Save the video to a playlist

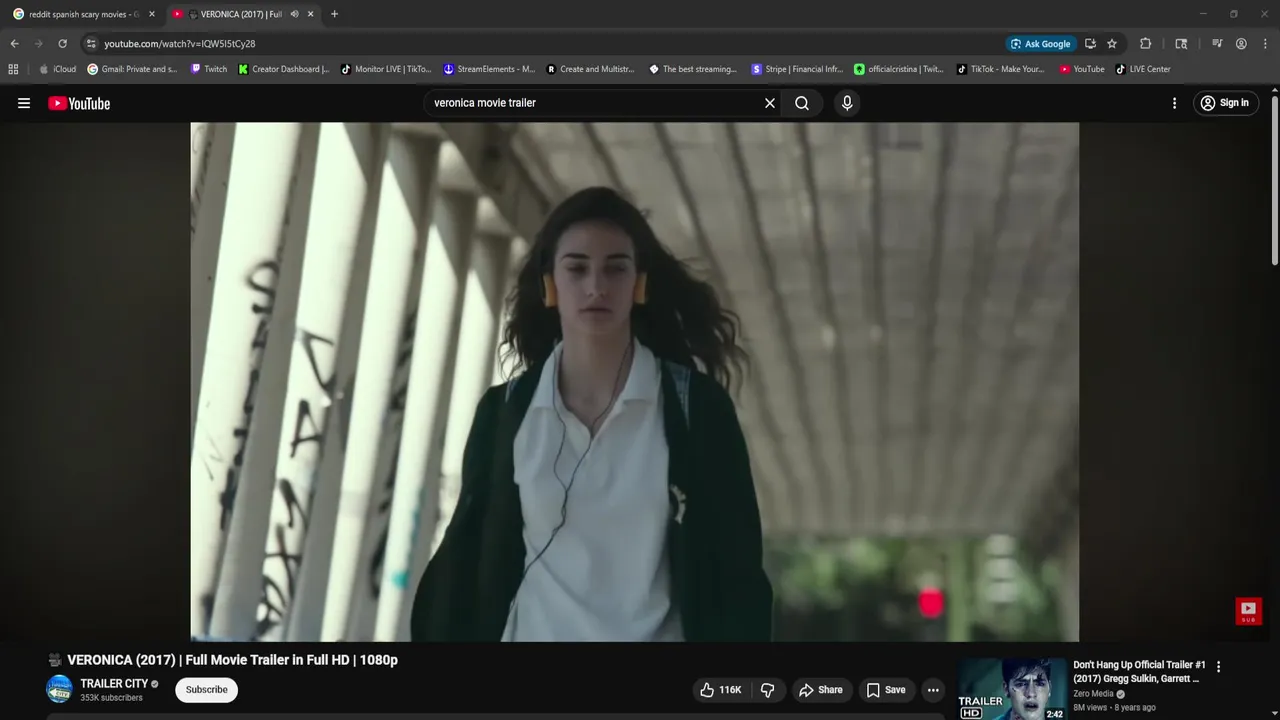(x=886, y=690)
